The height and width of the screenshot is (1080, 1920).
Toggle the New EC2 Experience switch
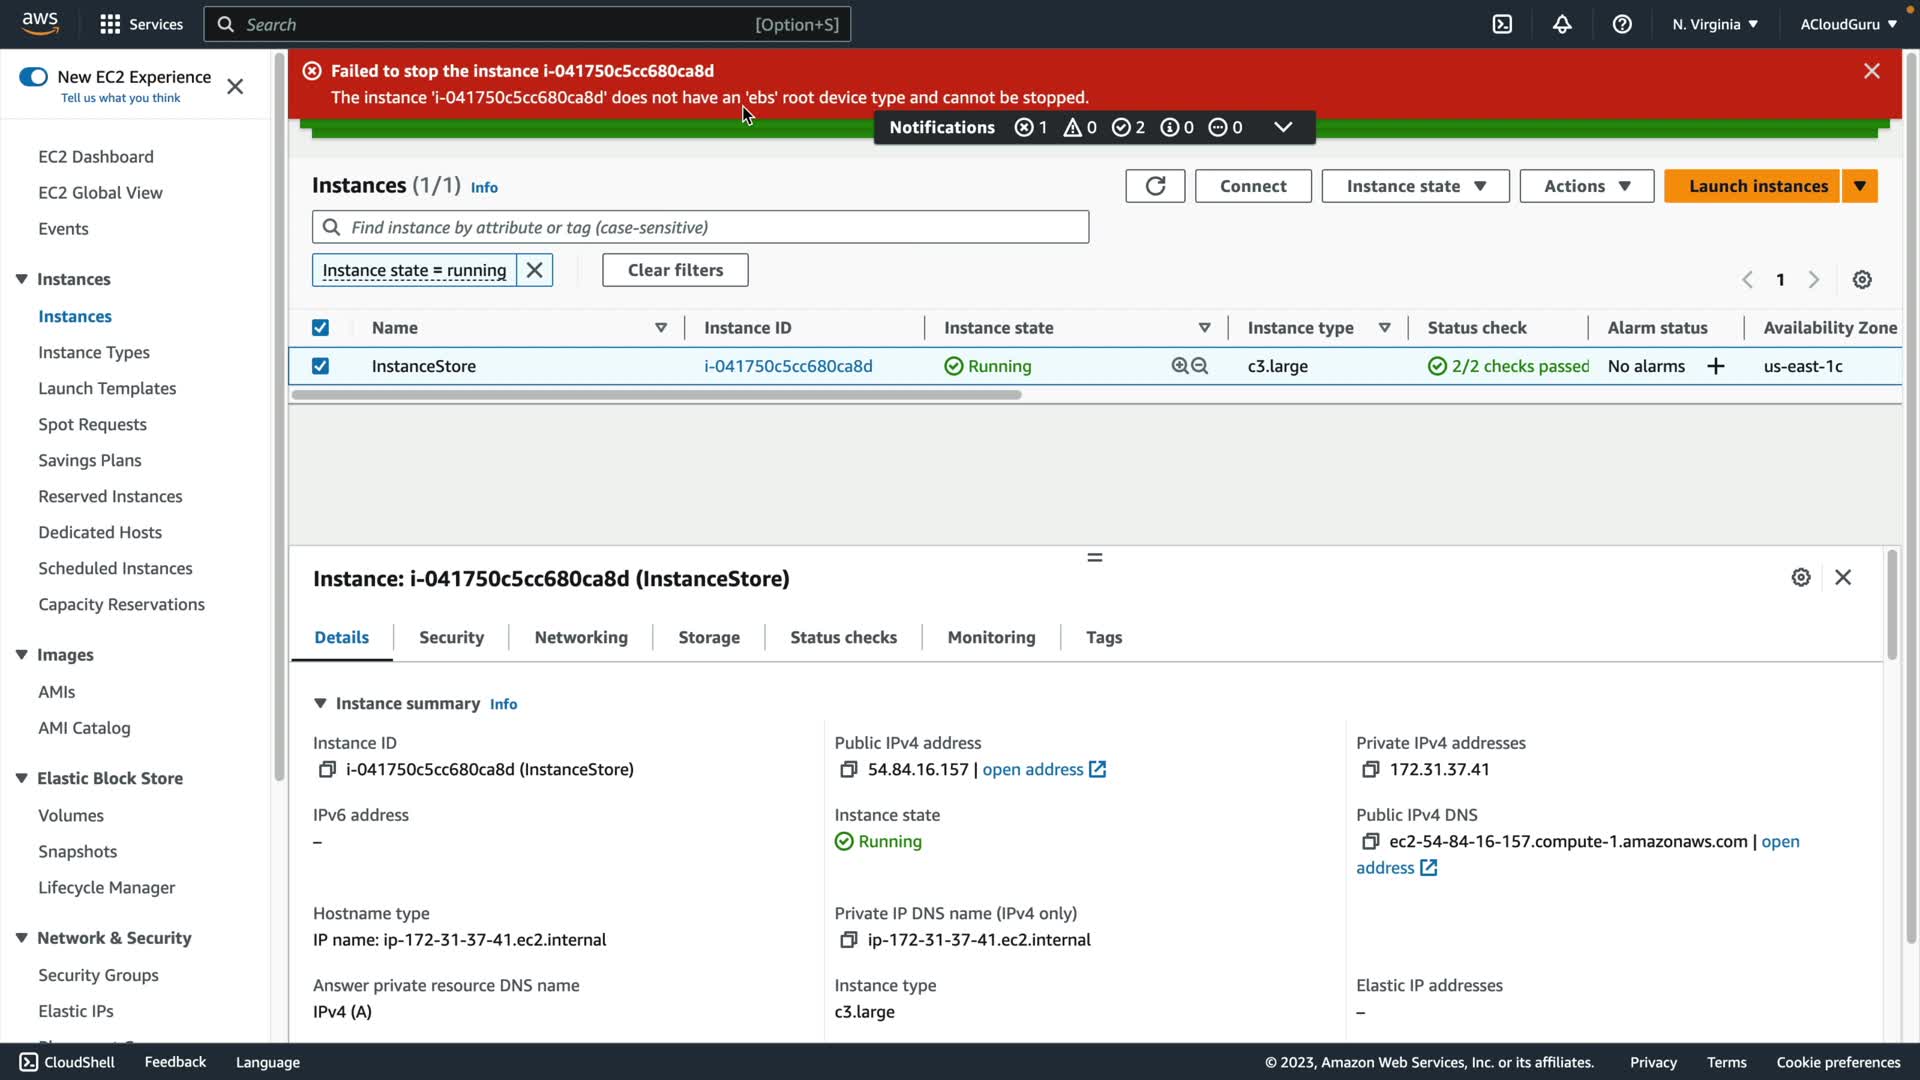(x=33, y=77)
